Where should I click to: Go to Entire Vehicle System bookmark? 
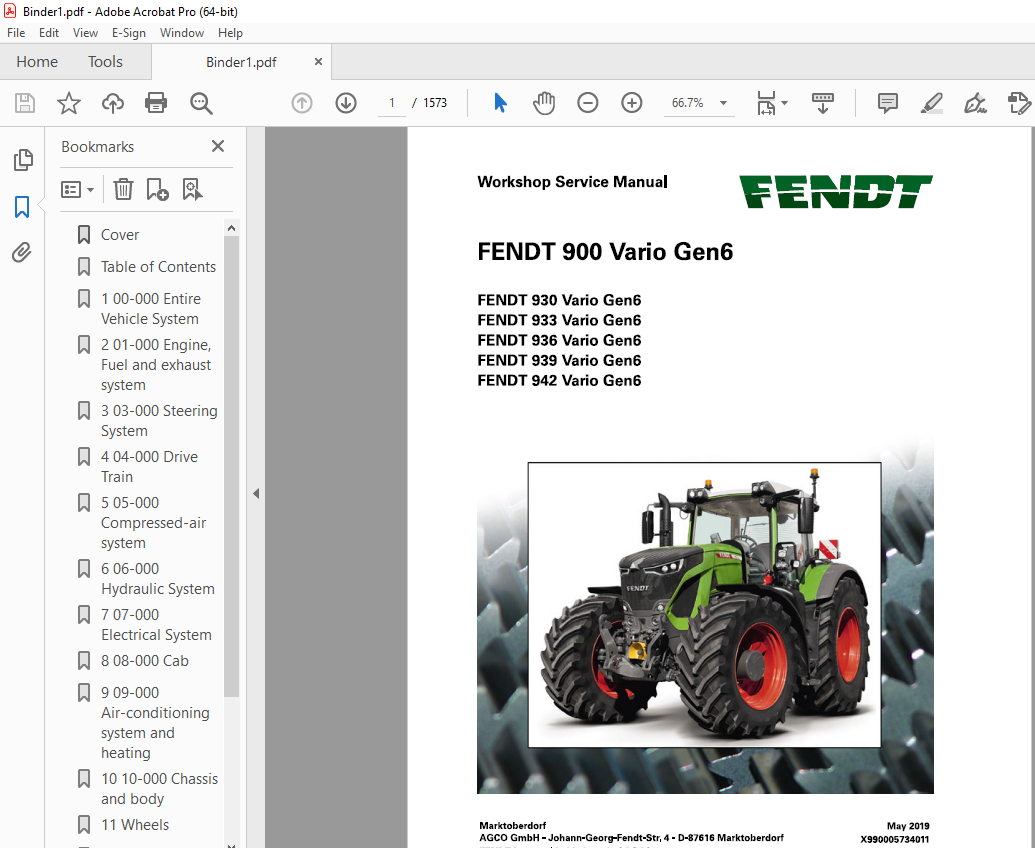150,309
